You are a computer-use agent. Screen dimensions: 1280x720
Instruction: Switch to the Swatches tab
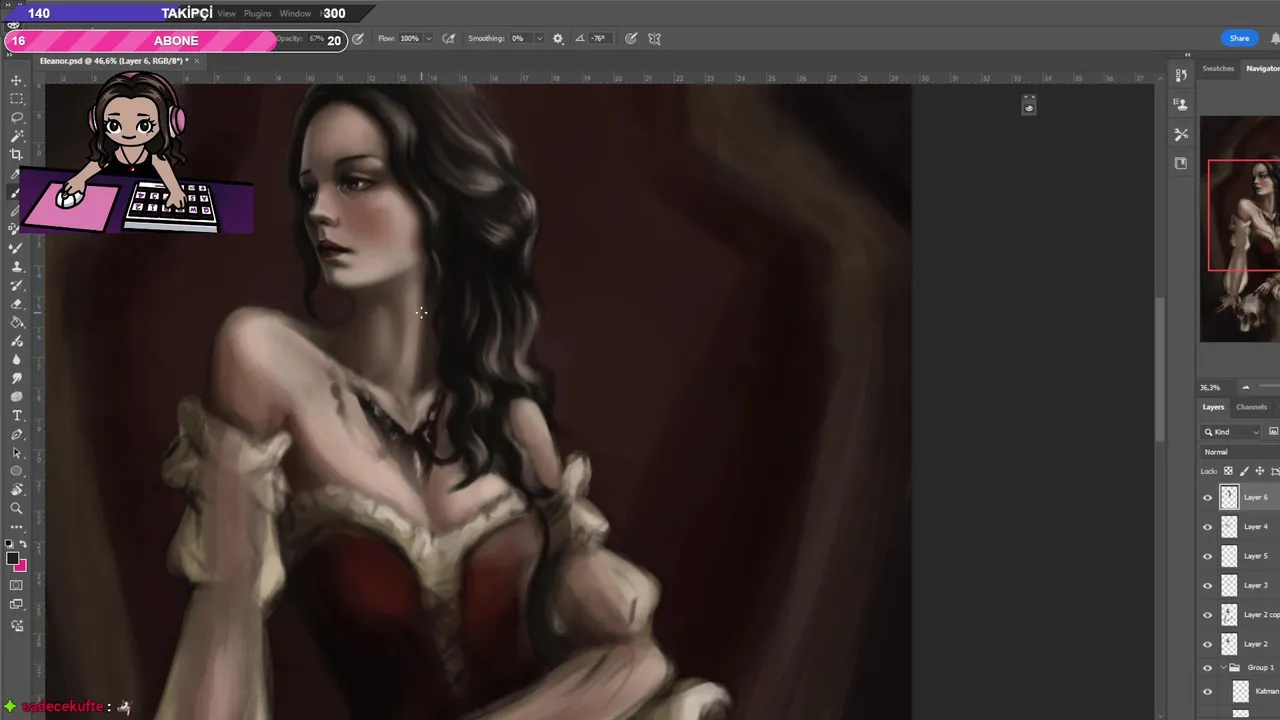[1218, 68]
